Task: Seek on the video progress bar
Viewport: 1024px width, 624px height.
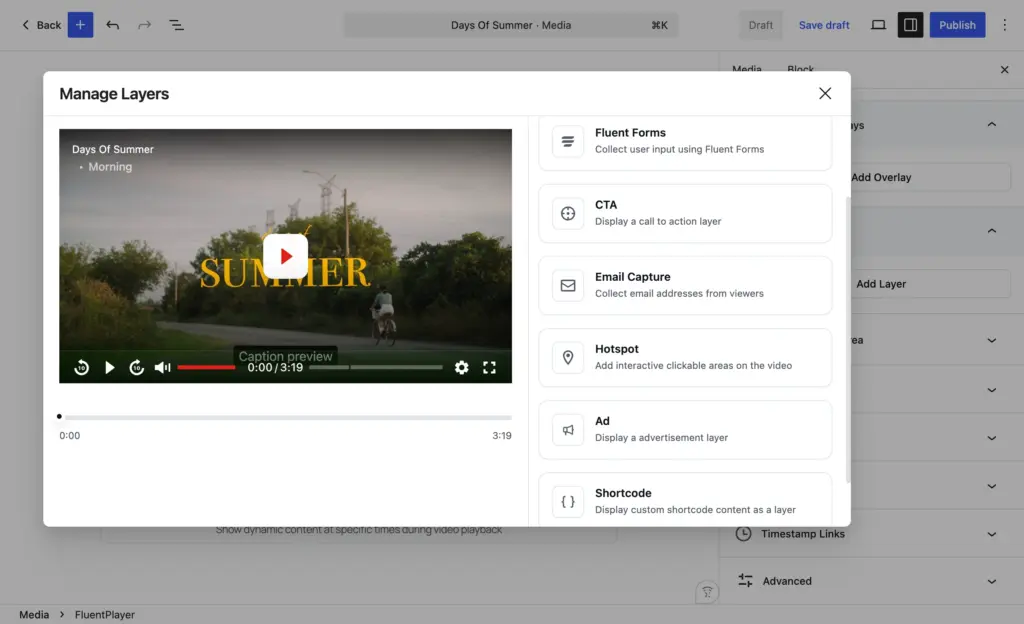Action: click(x=376, y=367)
